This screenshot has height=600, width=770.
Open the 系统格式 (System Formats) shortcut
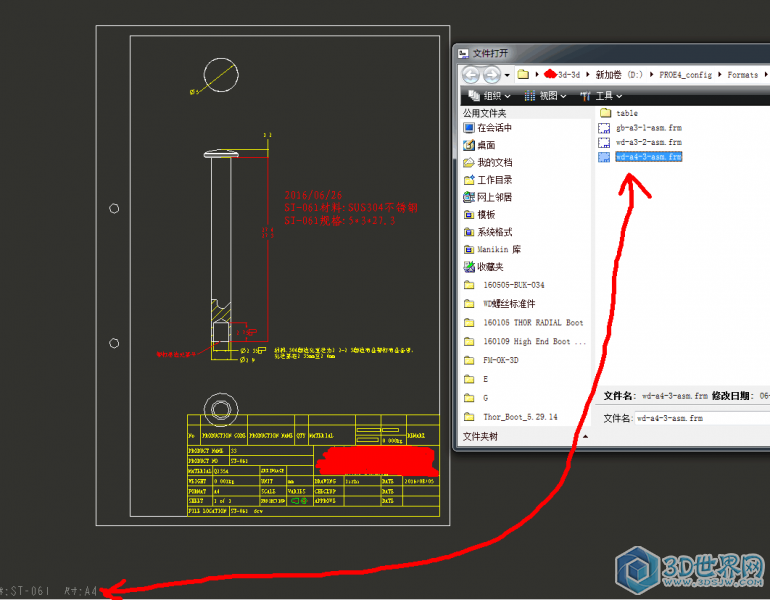tap(488, 232)
